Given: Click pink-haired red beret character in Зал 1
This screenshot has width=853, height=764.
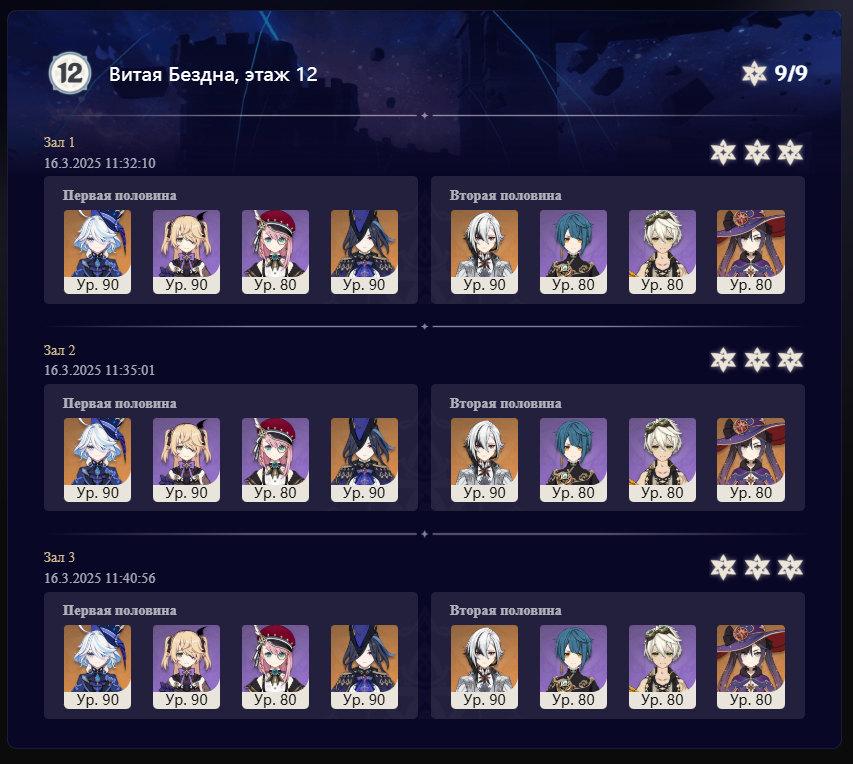Looking at the screenshot, I should pyautogui.click(x=275, y=252).
